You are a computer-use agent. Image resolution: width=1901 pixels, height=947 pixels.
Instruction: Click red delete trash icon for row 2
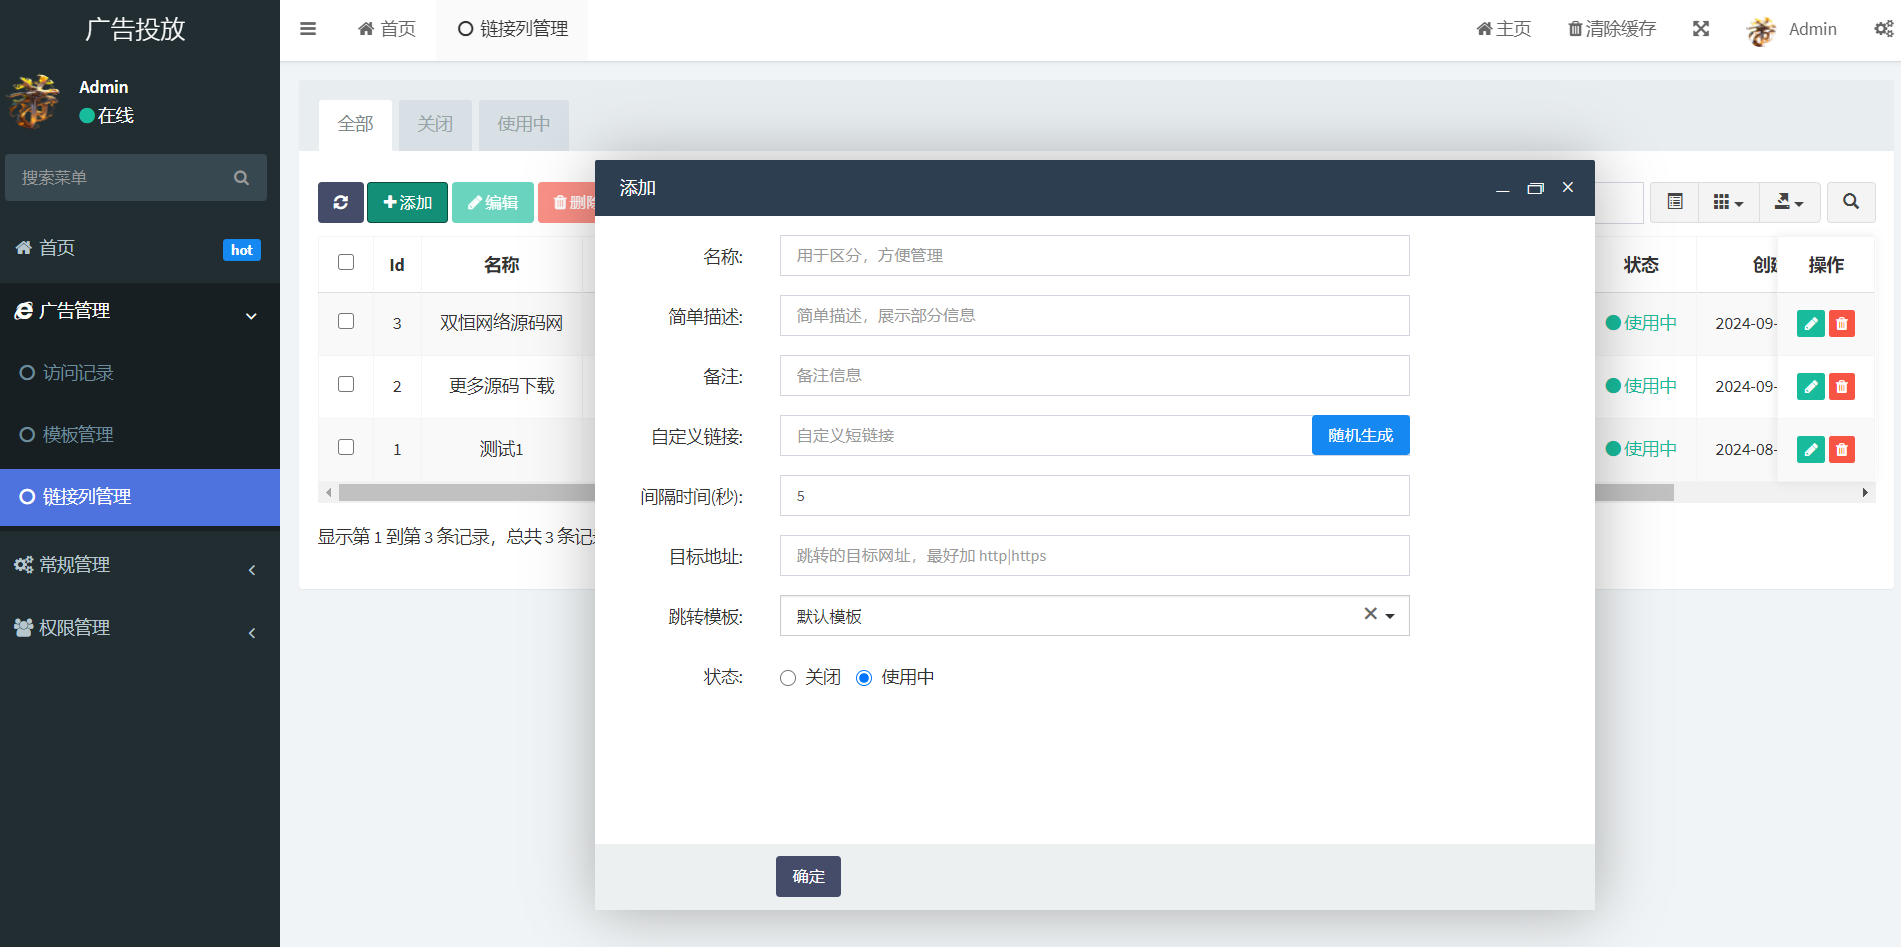click(1841, 387)
